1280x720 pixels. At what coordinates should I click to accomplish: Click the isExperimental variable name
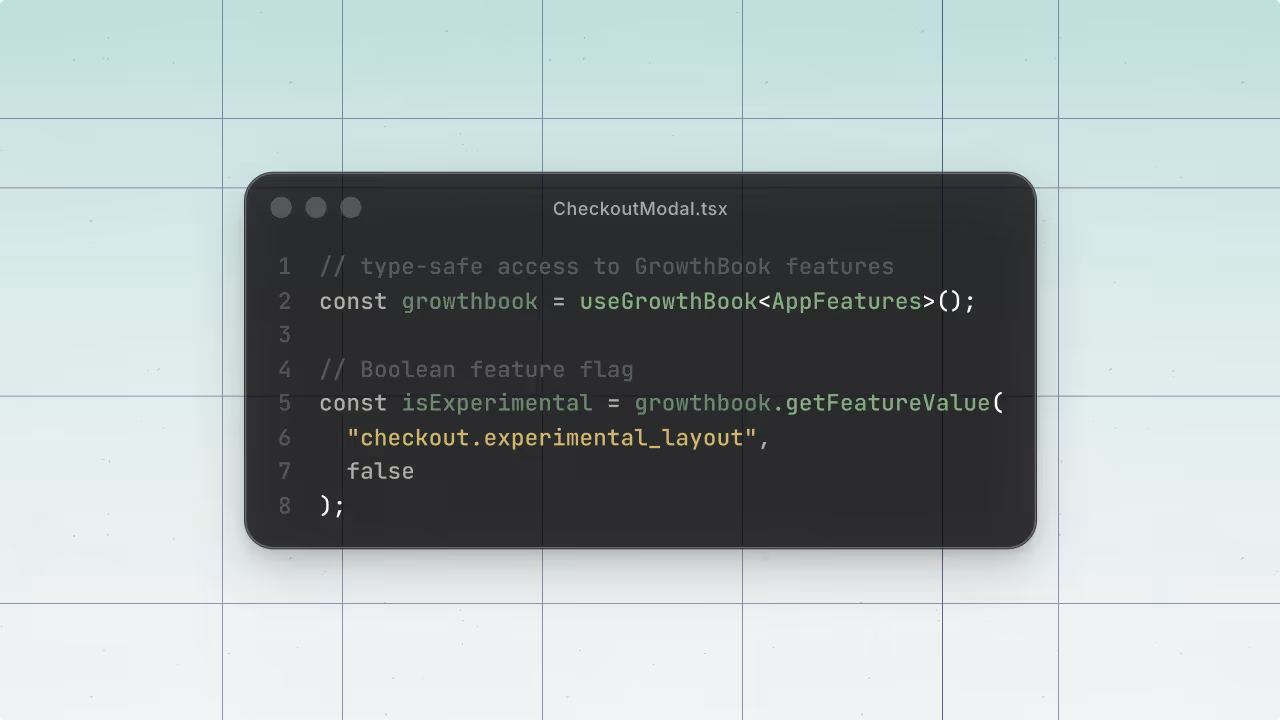(x=497, y=403)
